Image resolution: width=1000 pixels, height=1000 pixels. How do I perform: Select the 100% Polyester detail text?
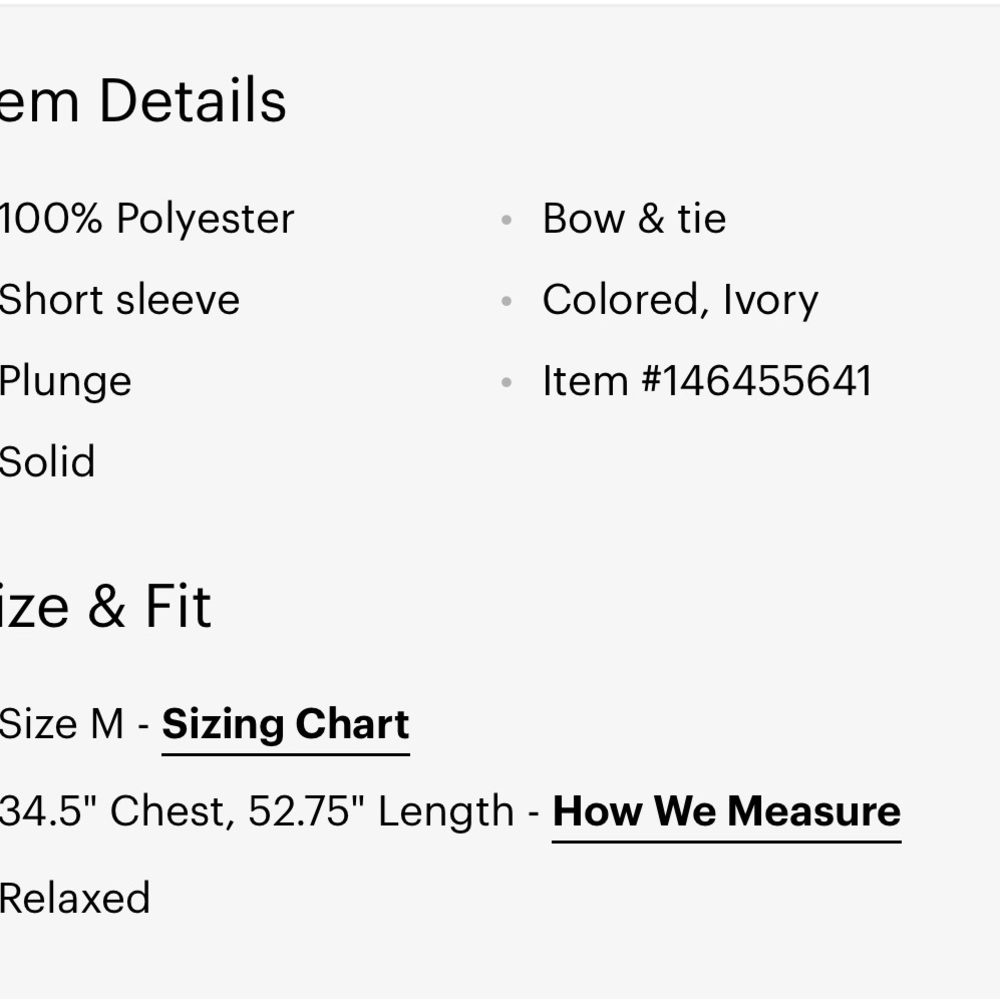pos(147,219)
